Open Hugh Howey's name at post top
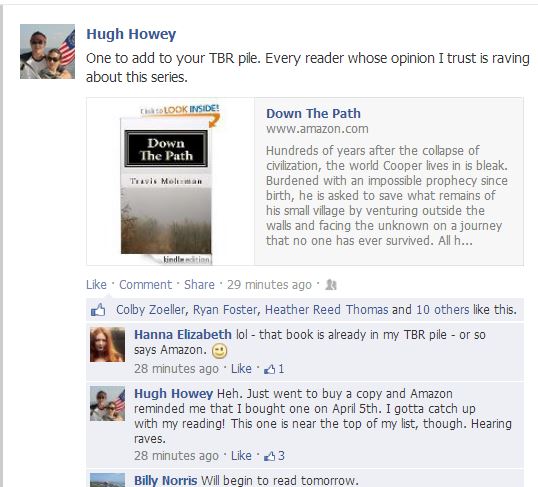 (x=131, y=34)
